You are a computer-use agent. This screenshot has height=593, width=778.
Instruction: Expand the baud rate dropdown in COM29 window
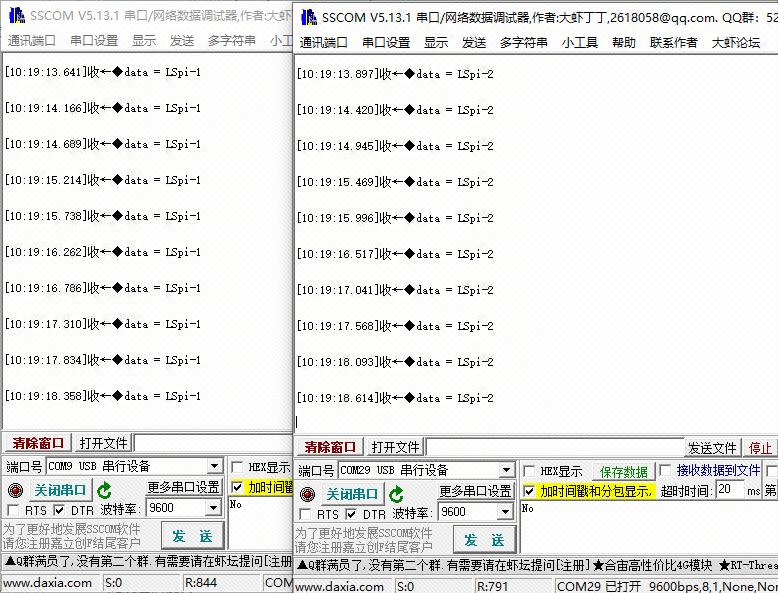(506, 512)
